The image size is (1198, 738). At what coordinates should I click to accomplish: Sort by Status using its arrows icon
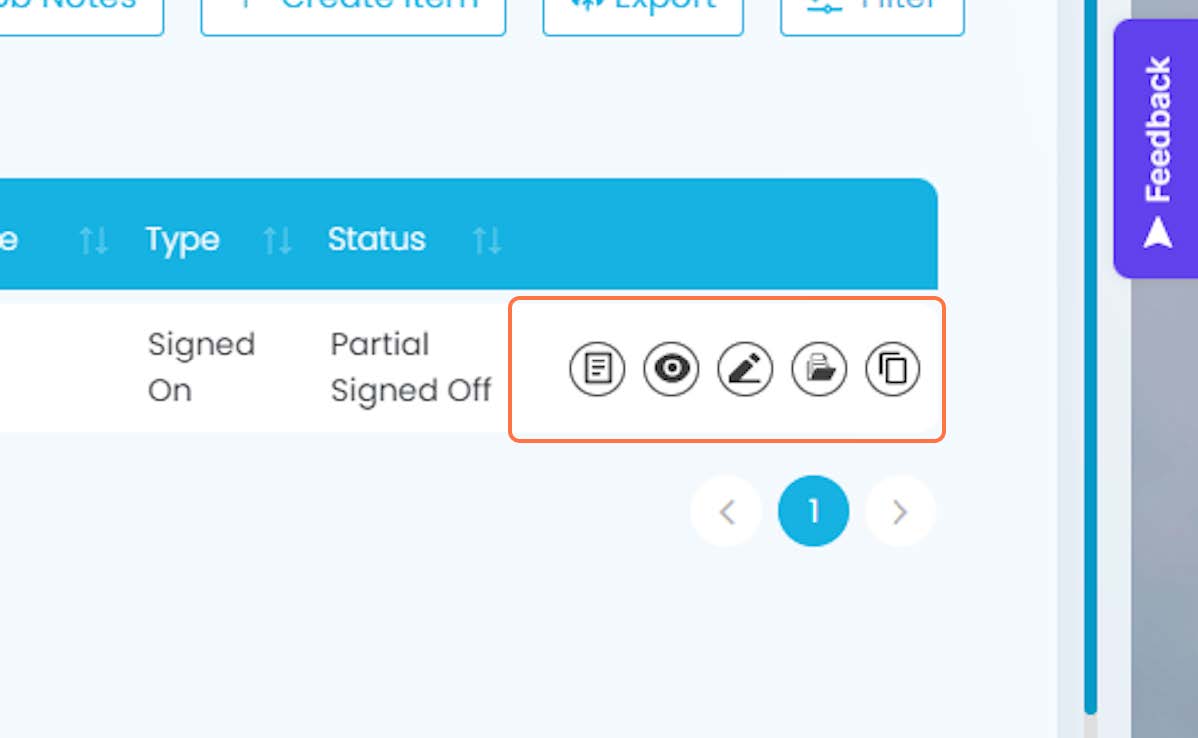487,241
